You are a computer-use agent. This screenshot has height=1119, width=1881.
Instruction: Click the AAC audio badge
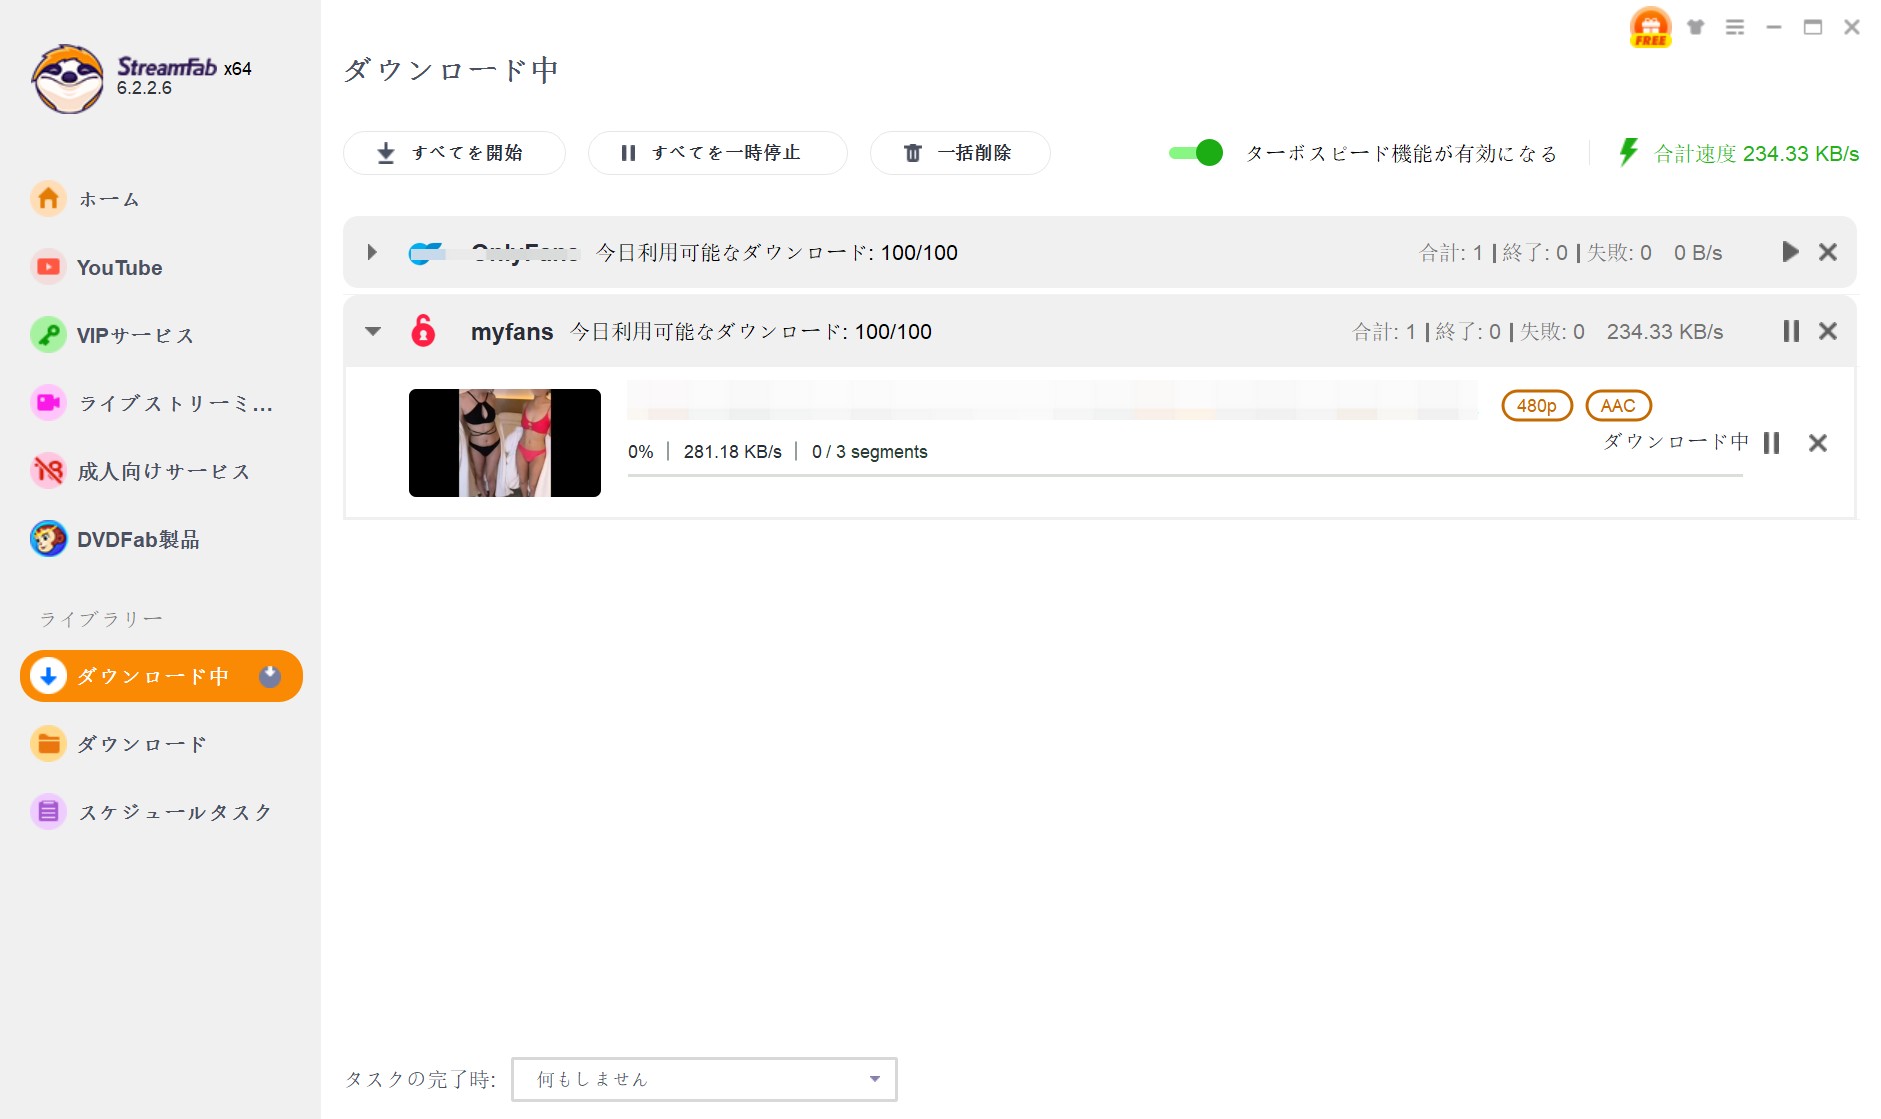coord(1618,405)
